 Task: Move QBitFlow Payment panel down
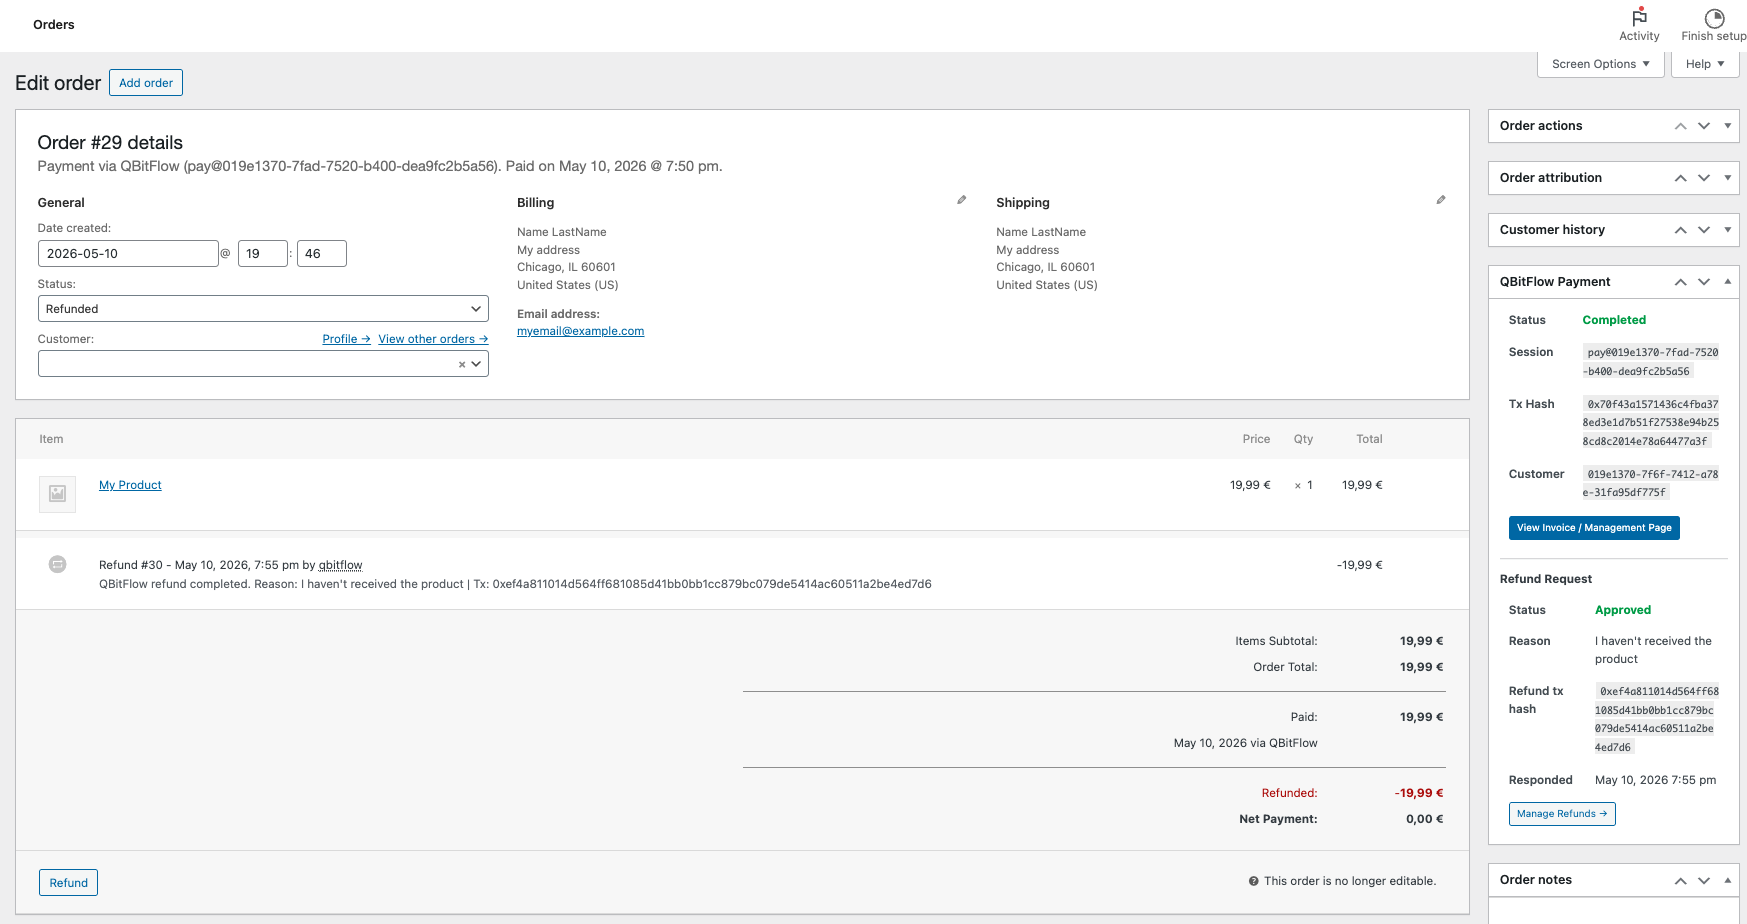(1704, 282)
